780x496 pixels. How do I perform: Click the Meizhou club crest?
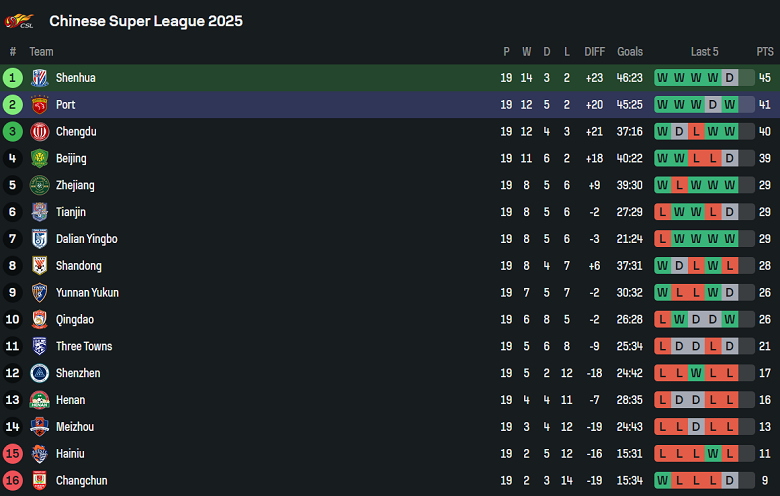tap(40, 427)
